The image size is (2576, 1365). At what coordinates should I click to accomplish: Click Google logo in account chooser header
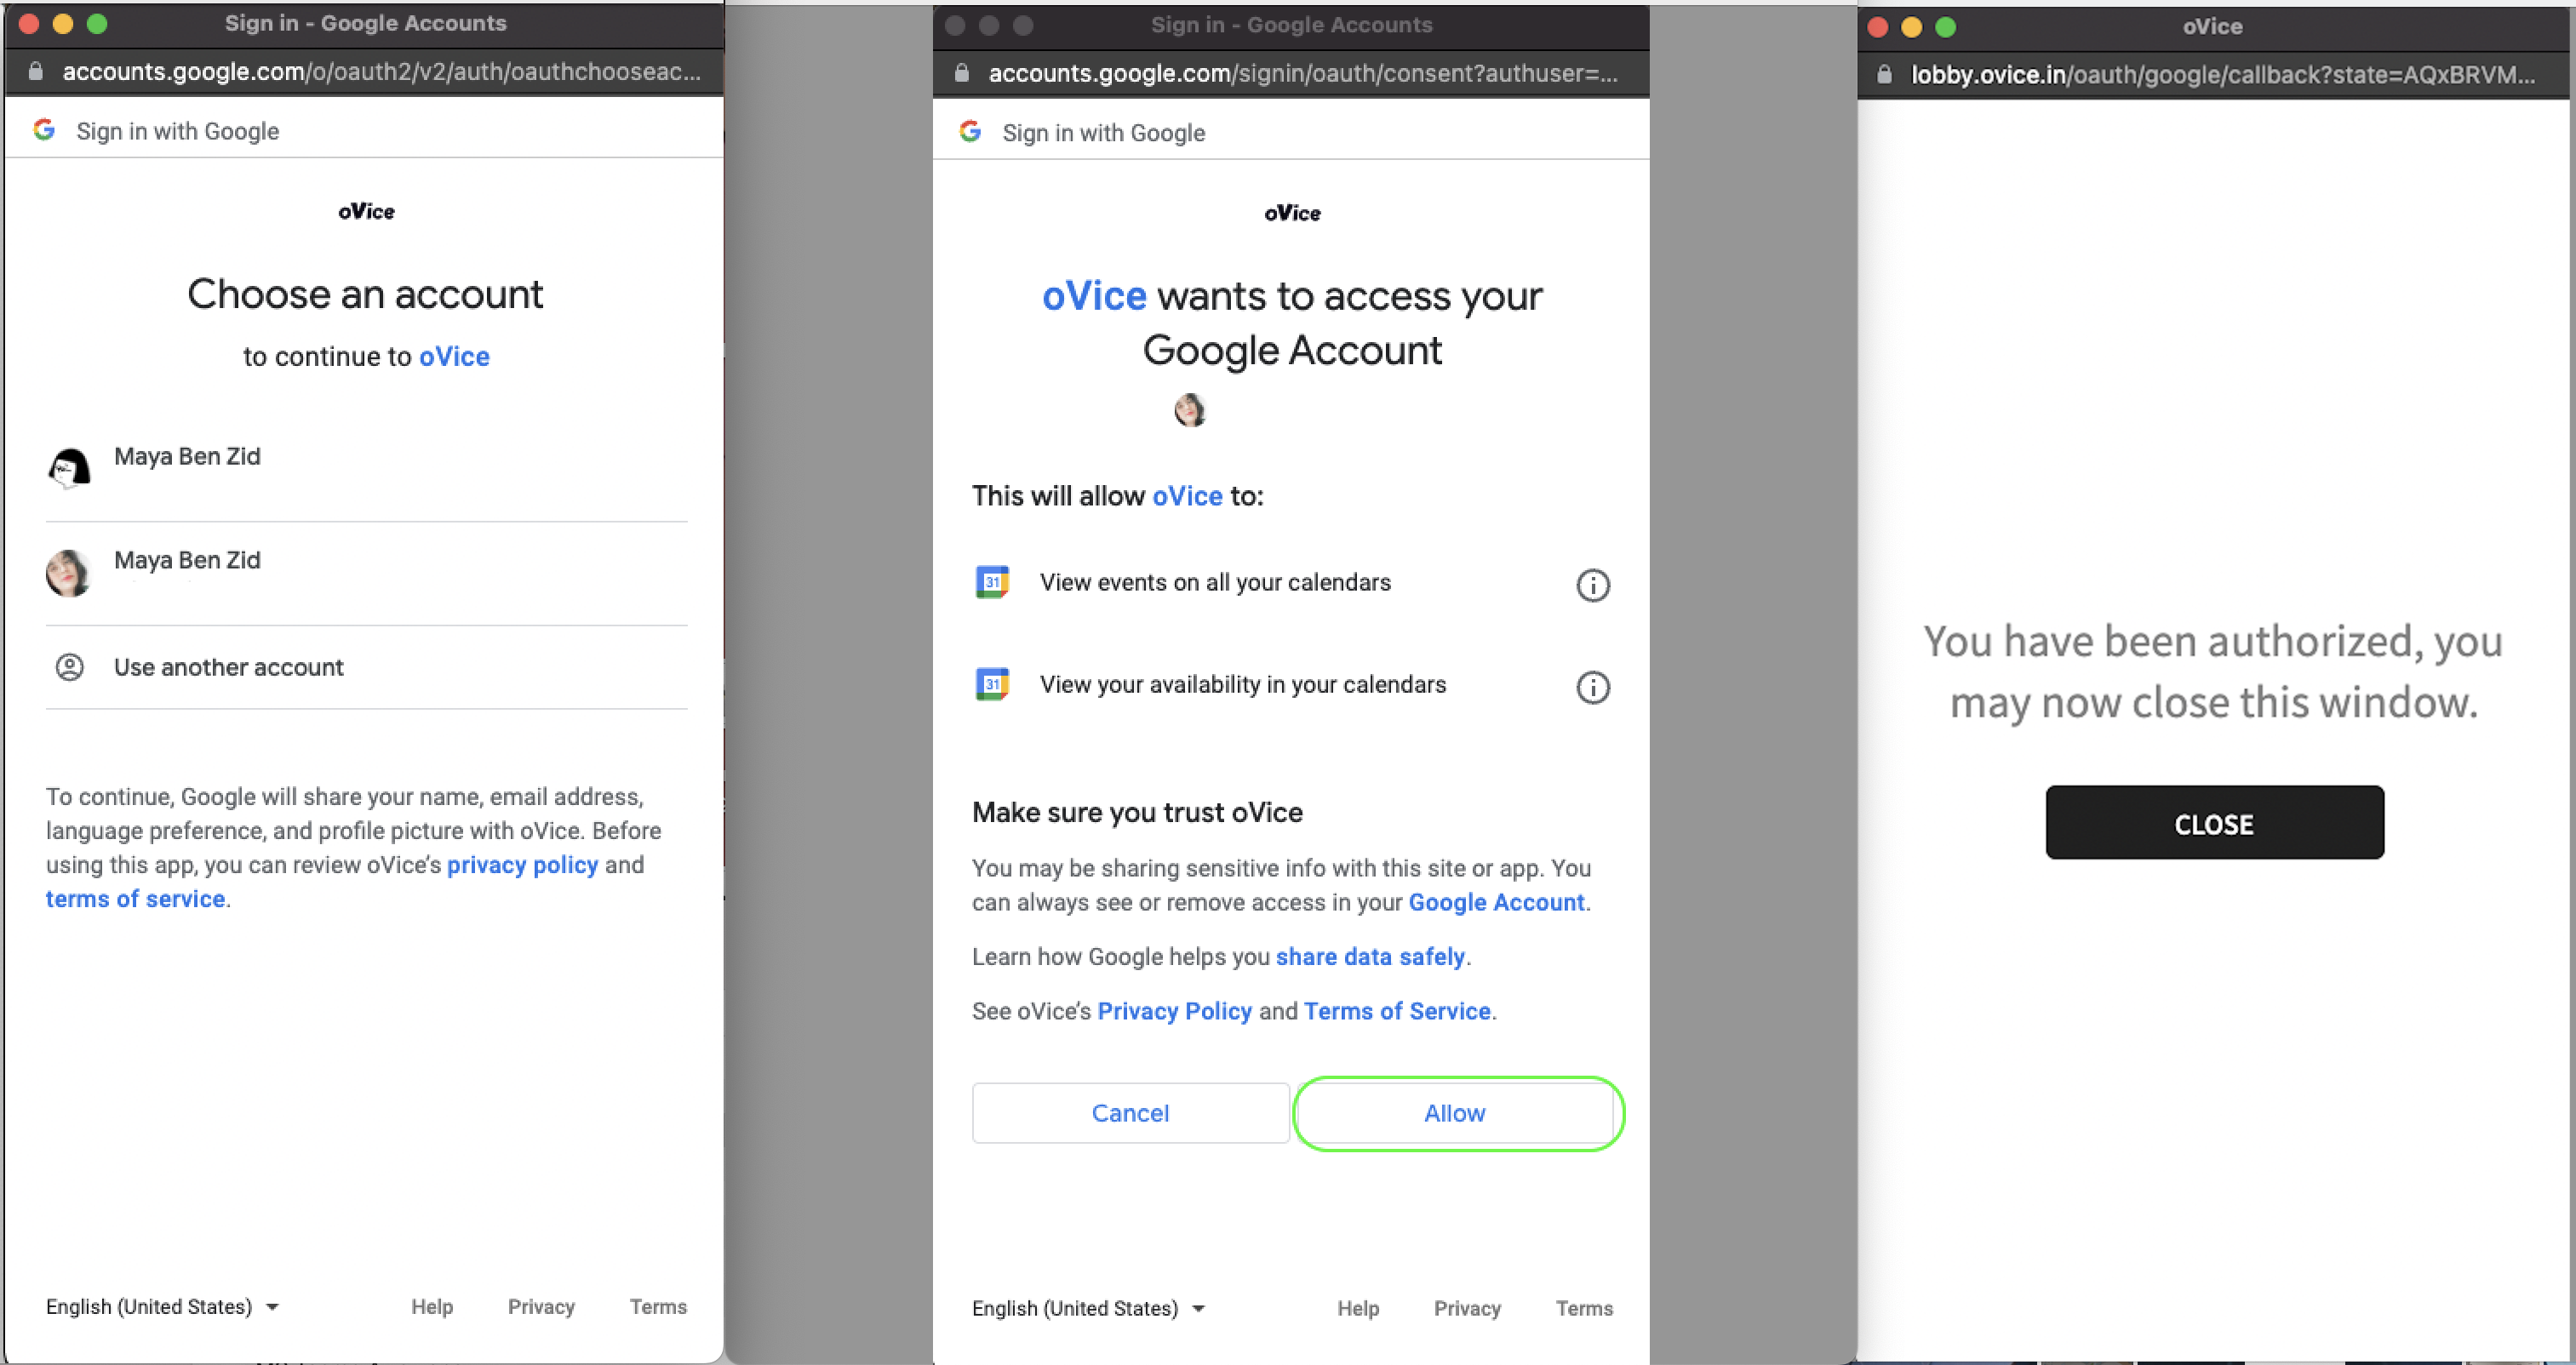(x=44, y=130)
